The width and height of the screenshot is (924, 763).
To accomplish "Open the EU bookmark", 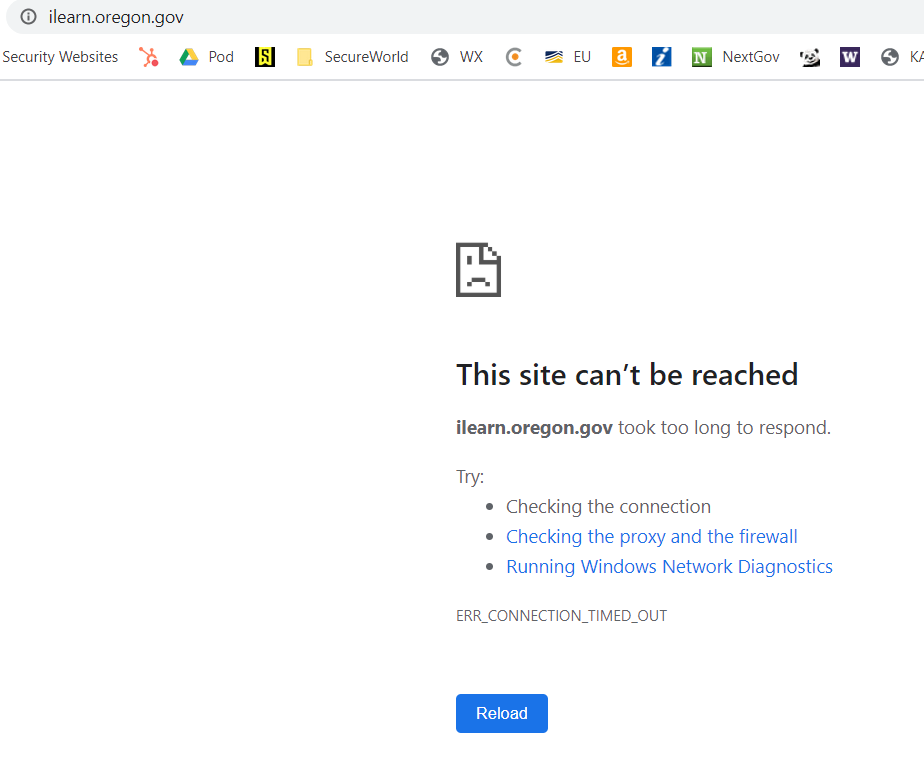I will [568, 57].
